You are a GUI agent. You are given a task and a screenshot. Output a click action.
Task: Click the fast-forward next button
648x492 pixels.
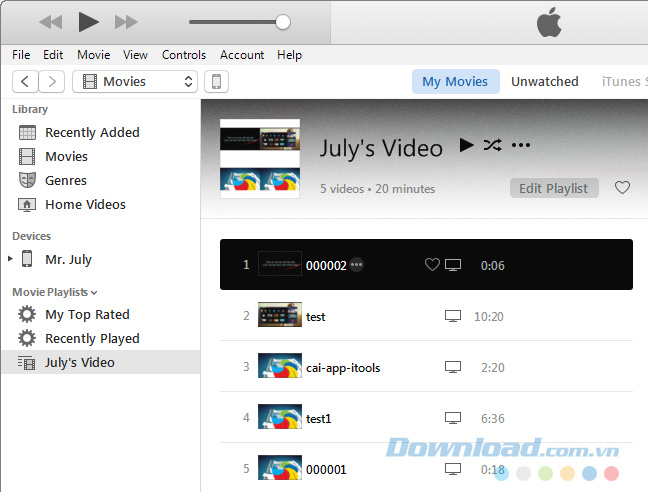126,22
